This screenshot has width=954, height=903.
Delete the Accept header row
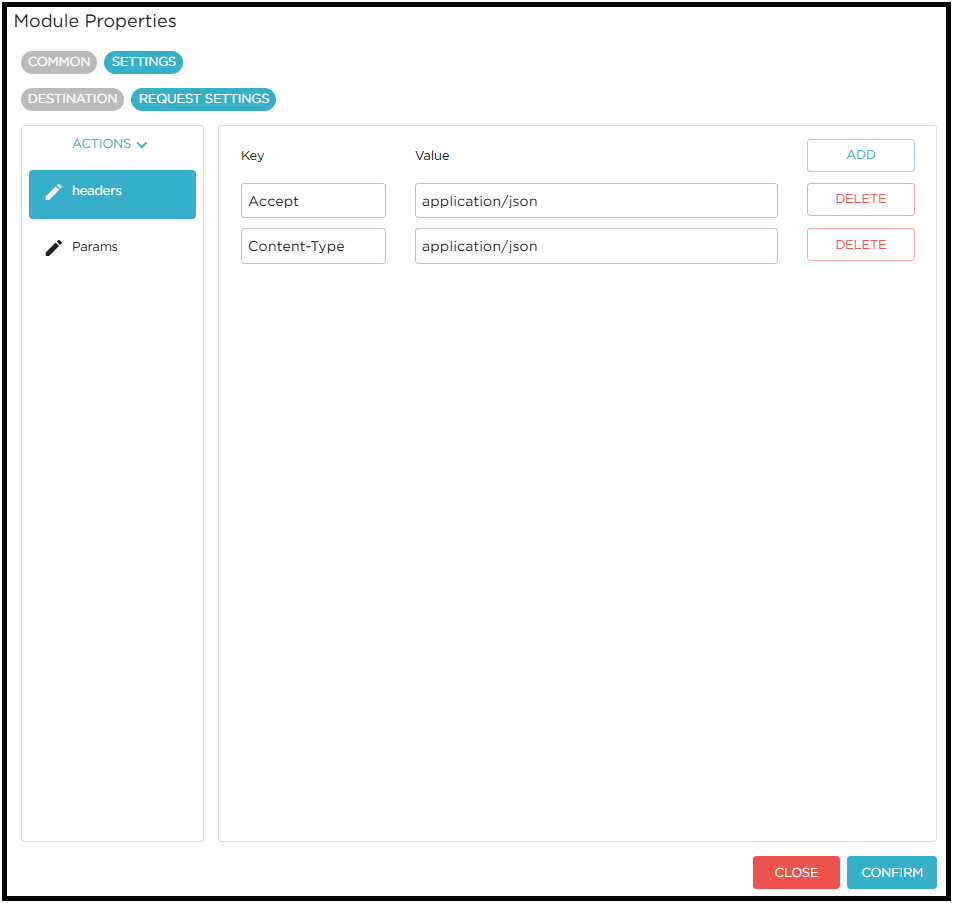[860, 199]
